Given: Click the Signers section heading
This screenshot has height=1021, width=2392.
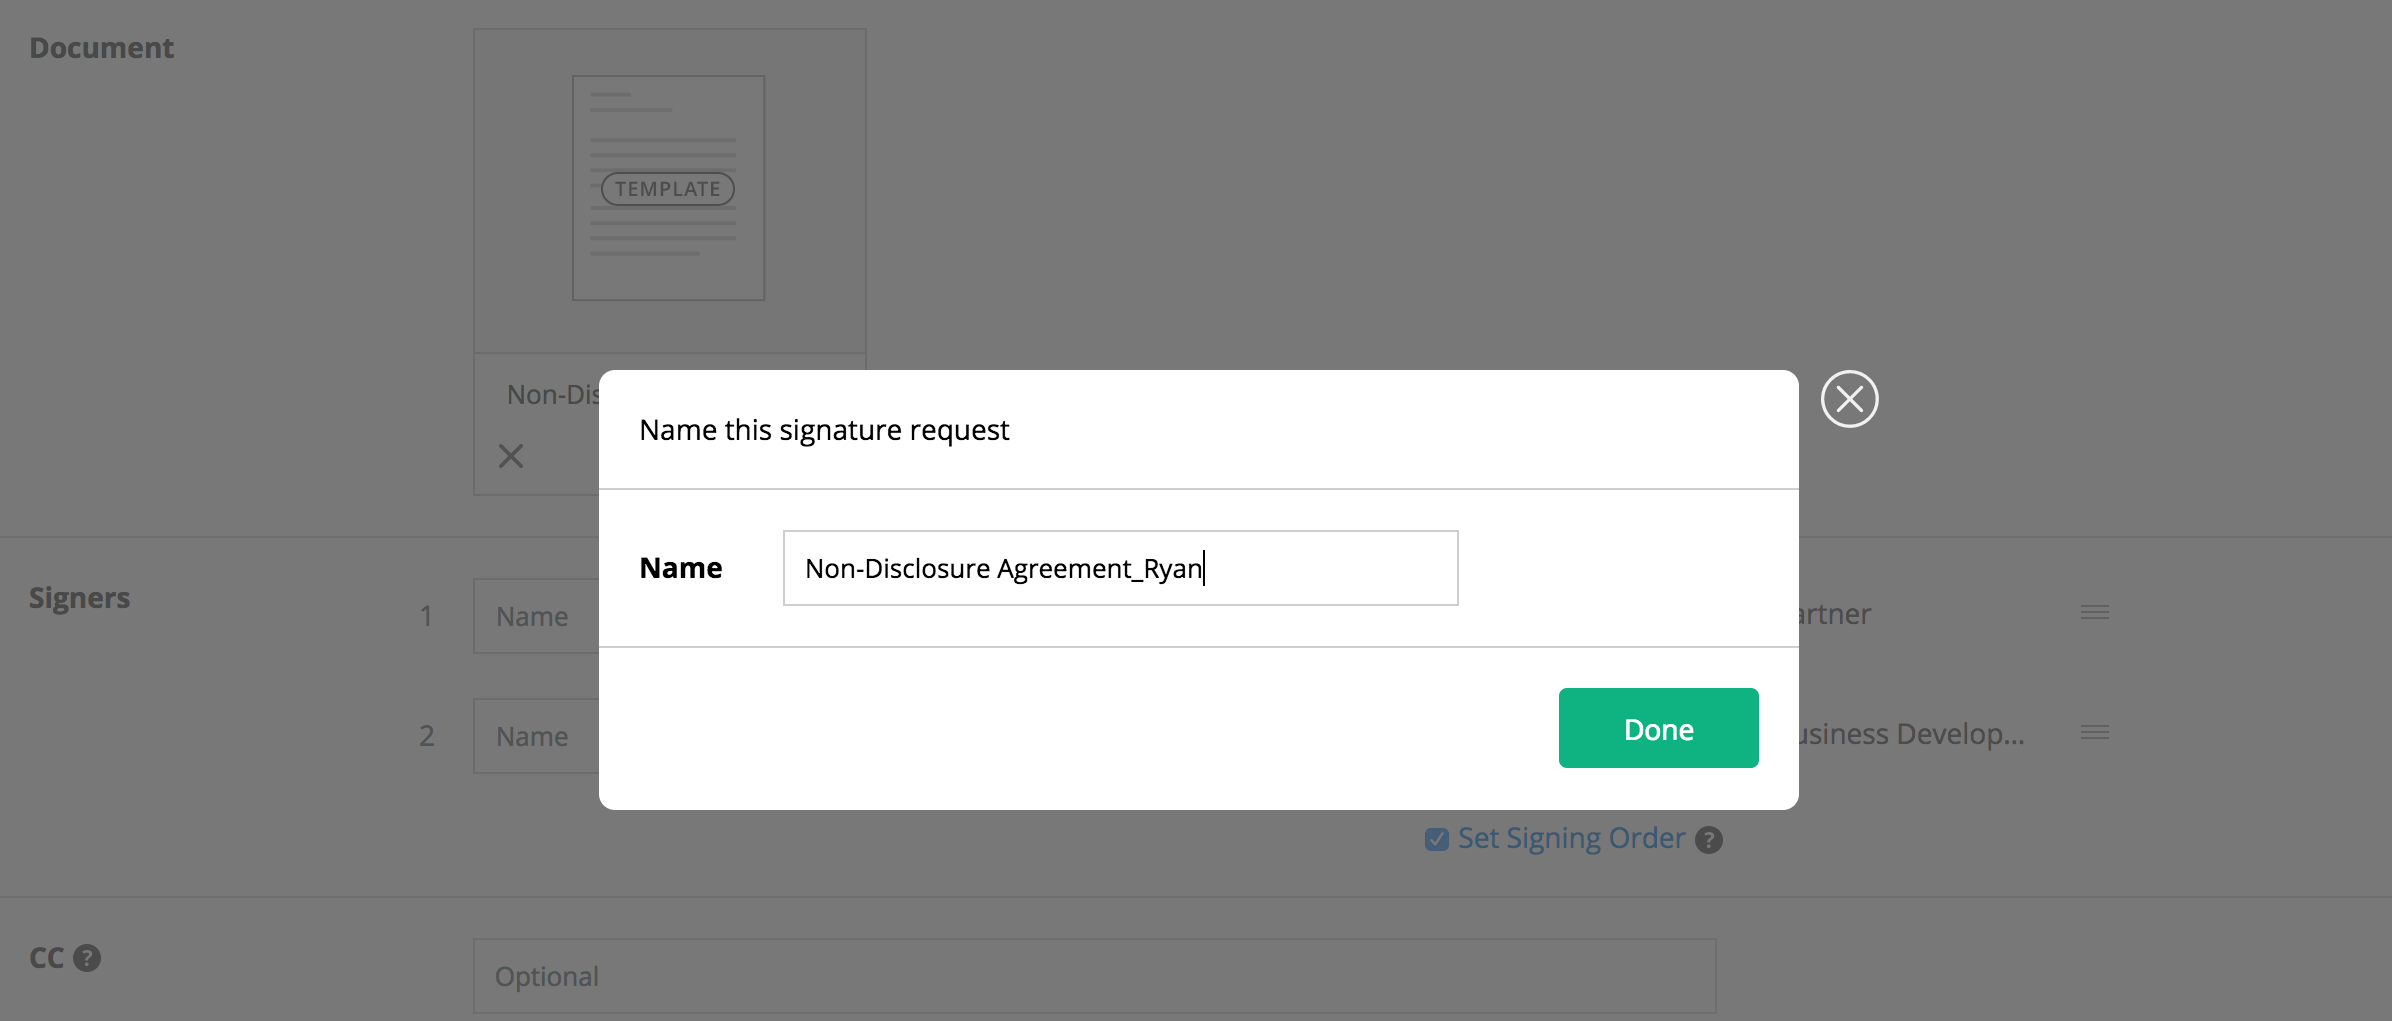Looking at the screenshot, I should click(x=79, y=597).
